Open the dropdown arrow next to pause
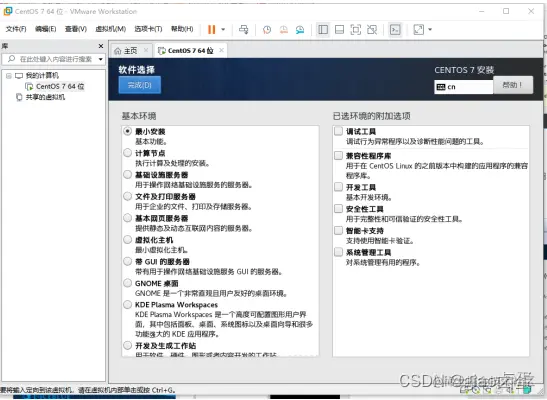 pos(223,30)
